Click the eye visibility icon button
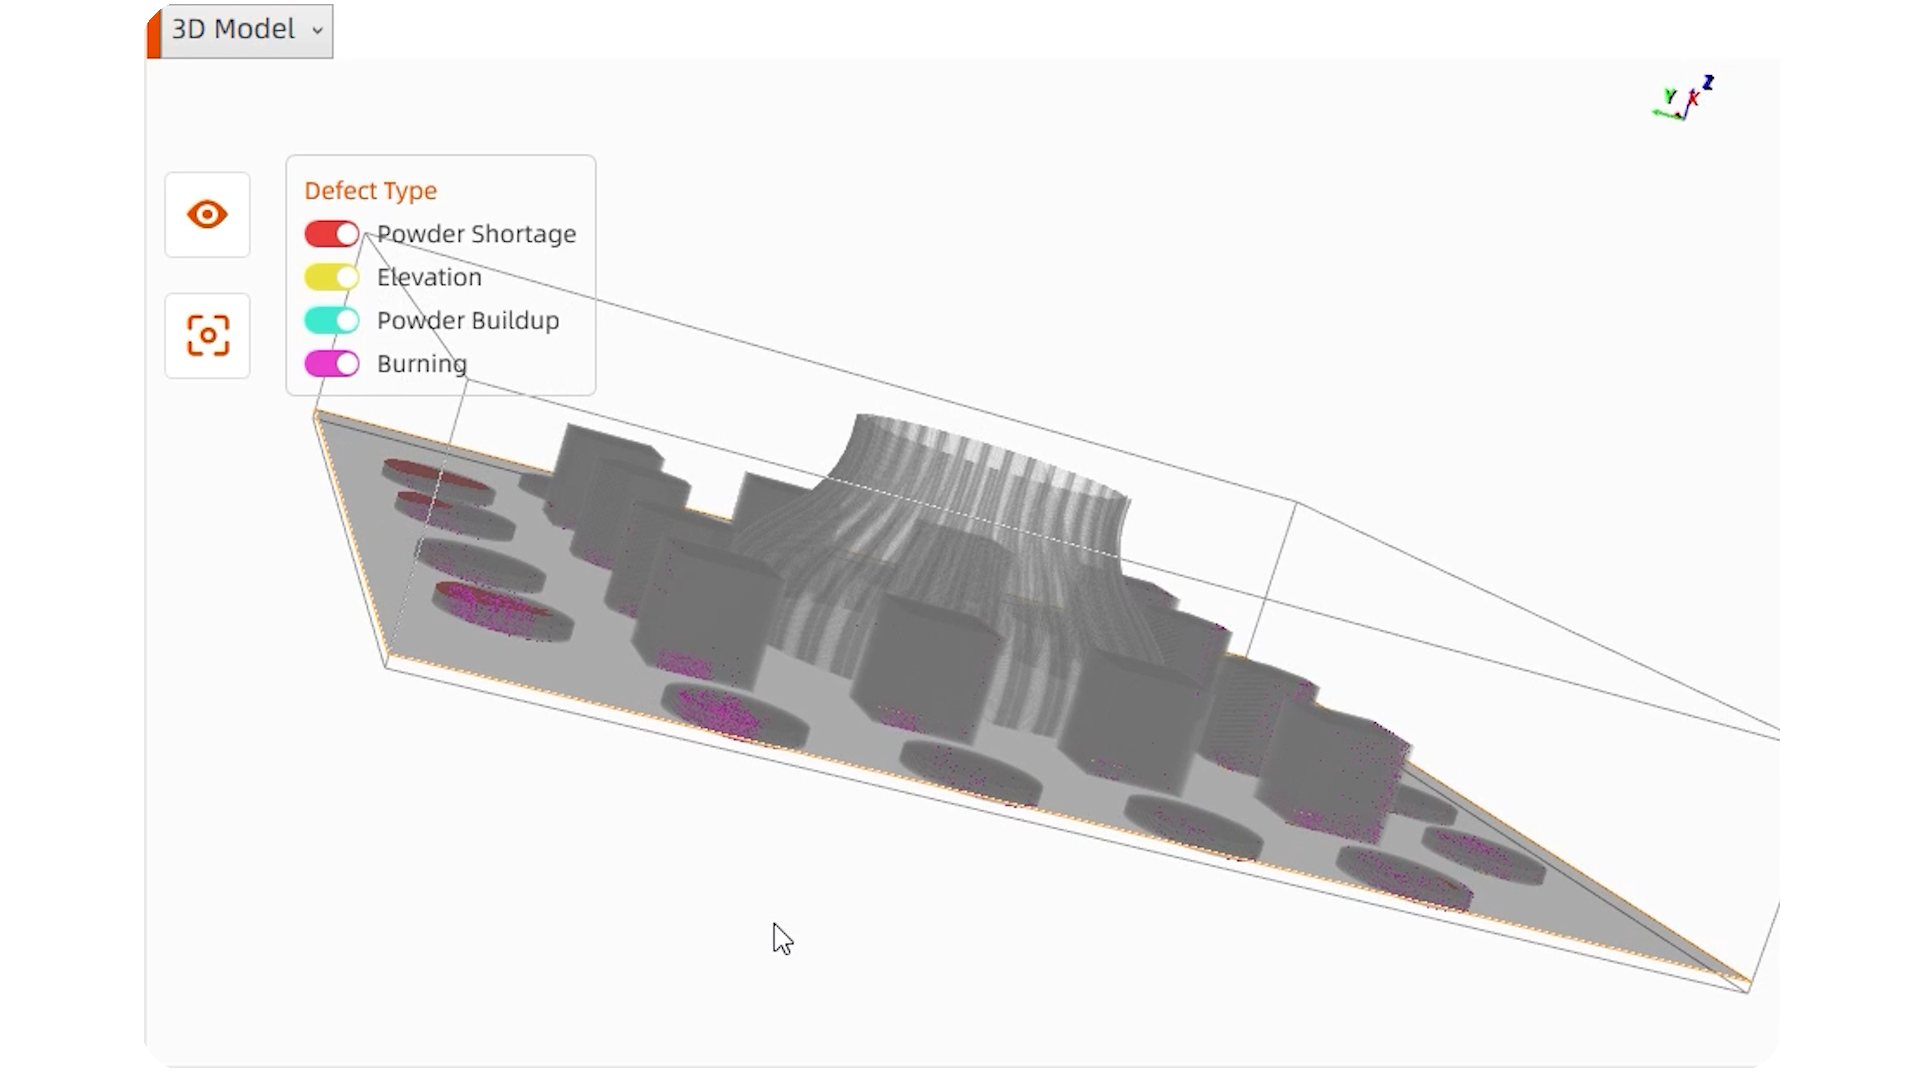This screenshot has width=1920, height=1080. click(x=207, y=215)
